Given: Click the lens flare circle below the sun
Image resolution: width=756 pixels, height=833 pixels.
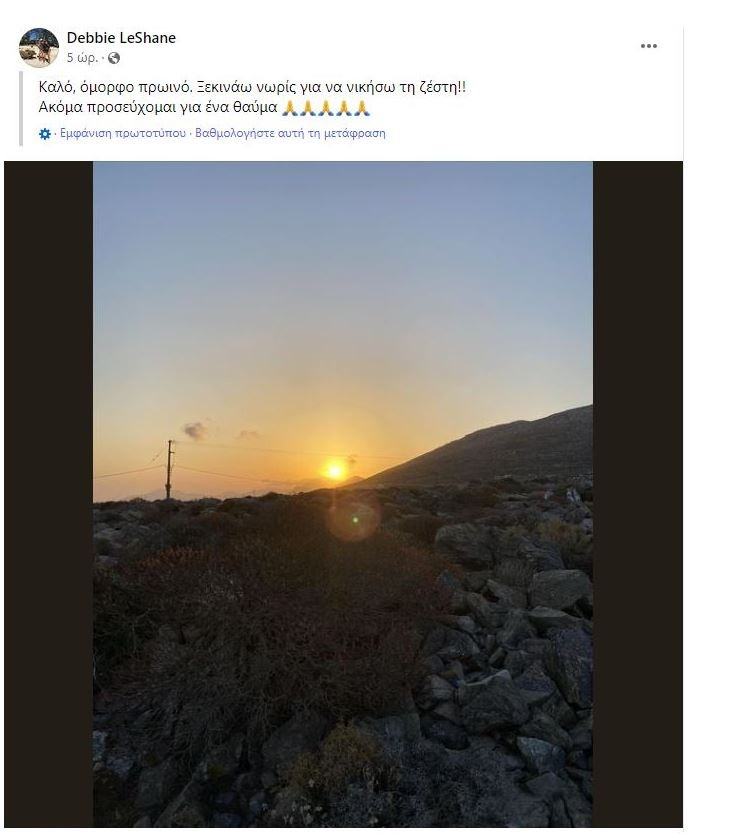Looking at the screenshot, I should click(353, 520).
